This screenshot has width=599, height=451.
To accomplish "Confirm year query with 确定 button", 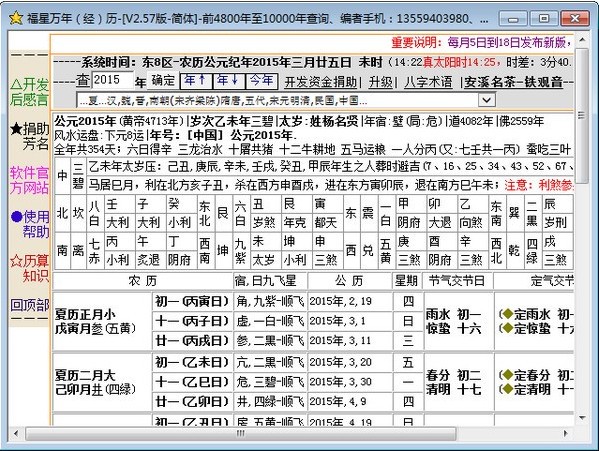I will (x=163, y=80).
